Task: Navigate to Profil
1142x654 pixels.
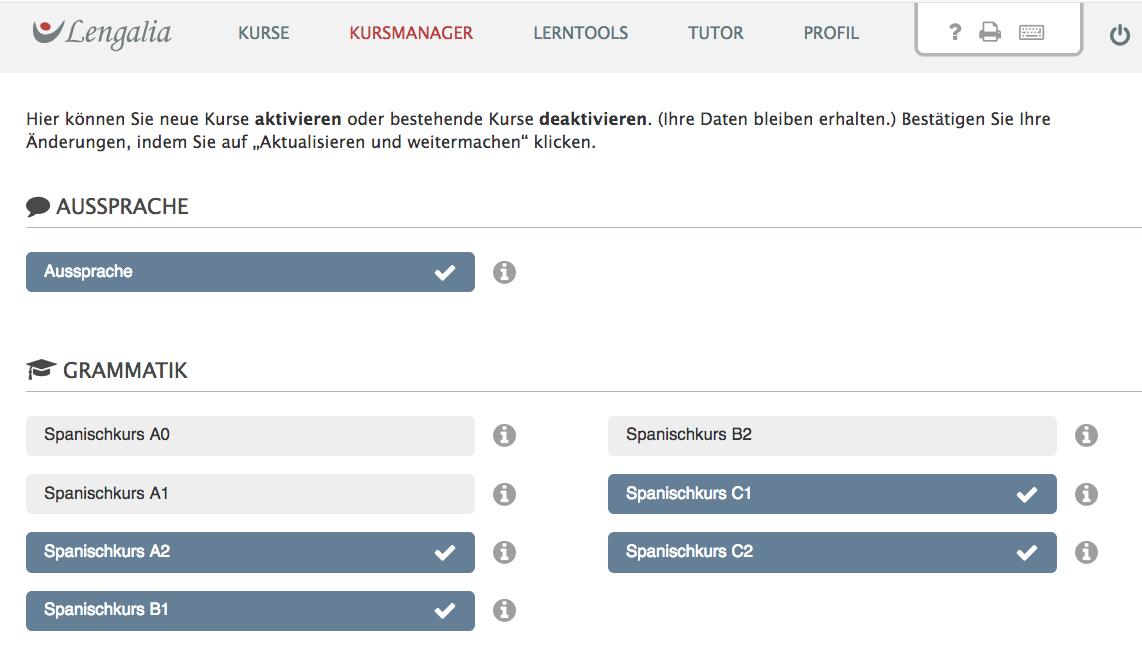Action: 831,33
